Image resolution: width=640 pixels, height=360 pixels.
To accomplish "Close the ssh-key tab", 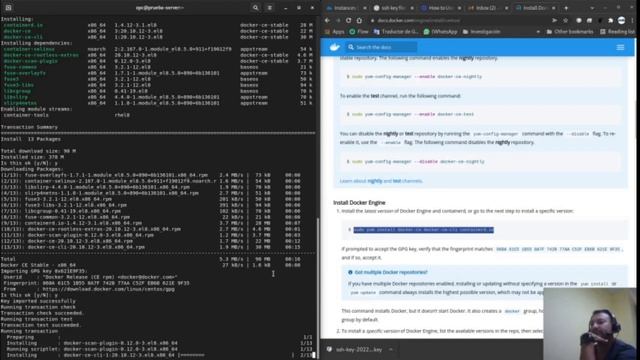I will (x=411, y=8).
